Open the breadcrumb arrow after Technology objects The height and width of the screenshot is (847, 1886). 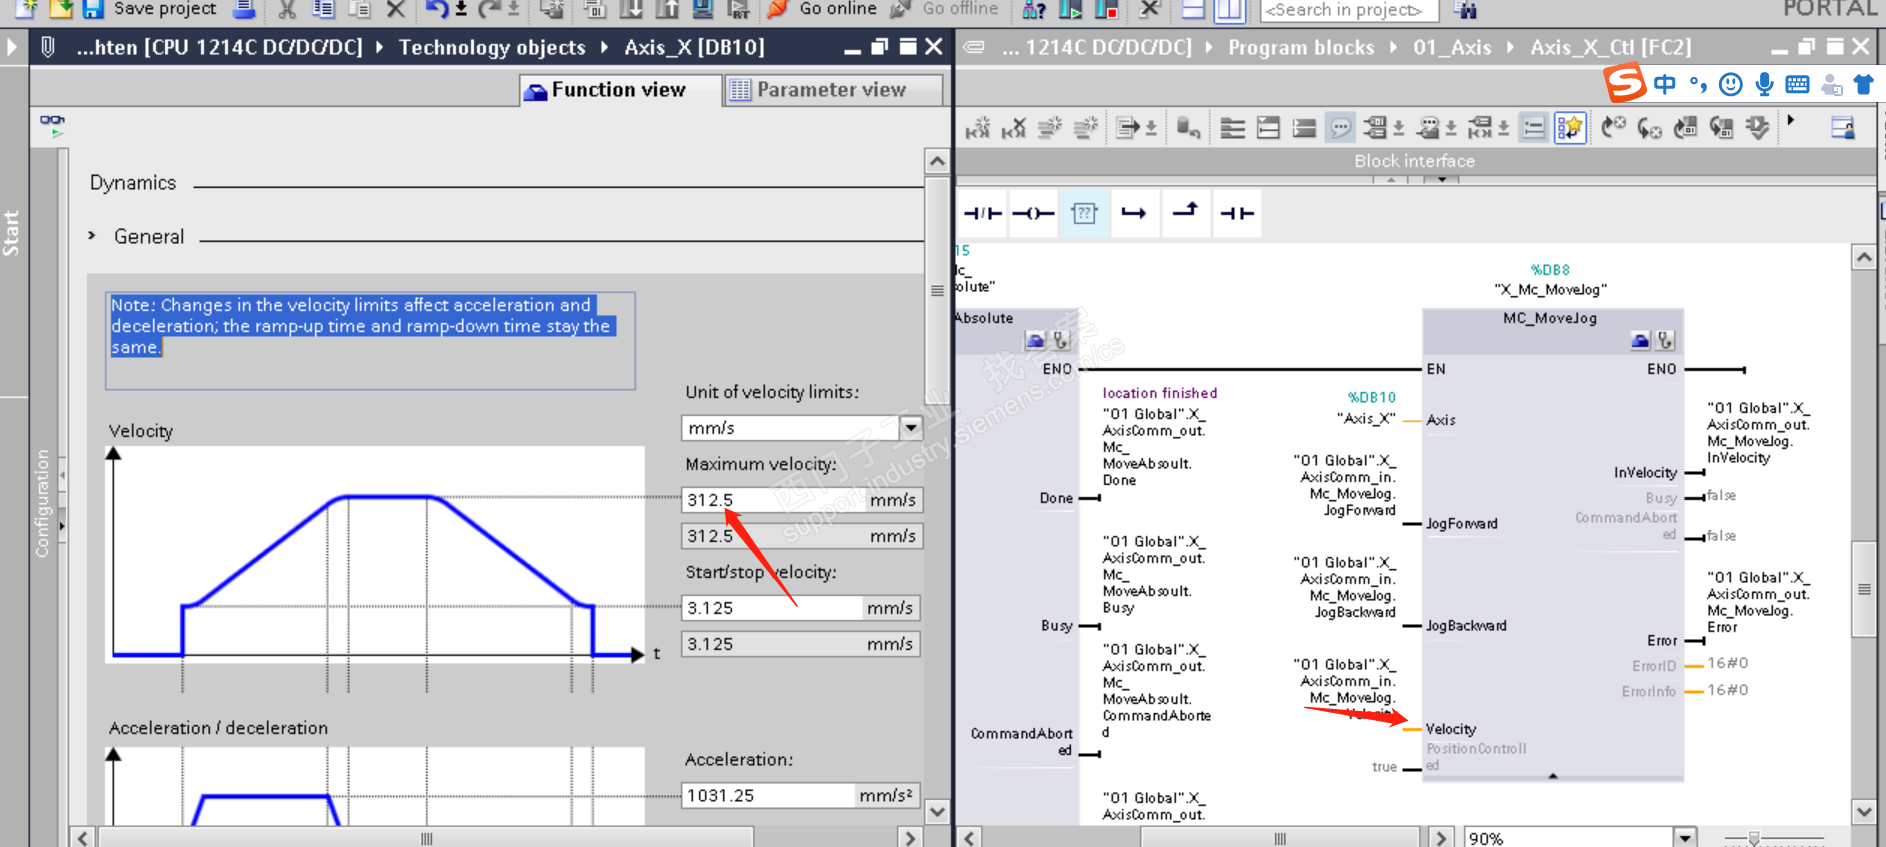tap(605, 47)
